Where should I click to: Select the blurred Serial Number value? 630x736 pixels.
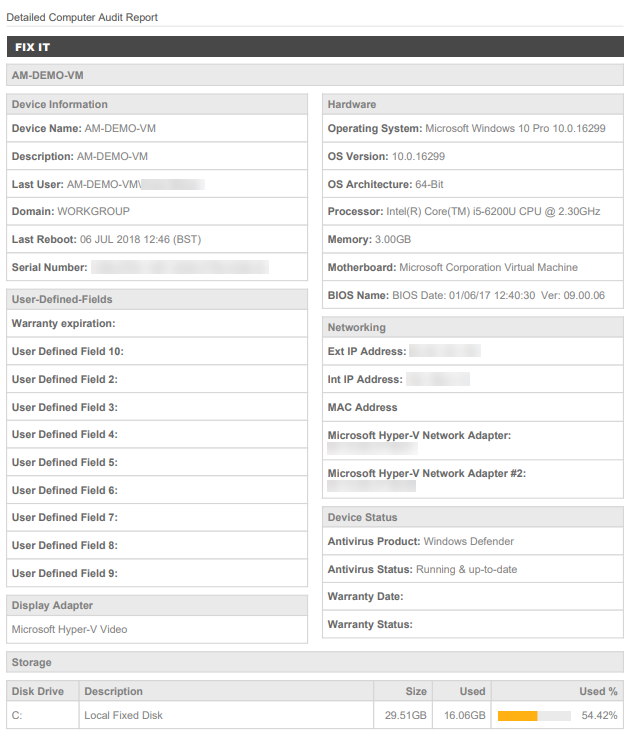coord(180,267)
